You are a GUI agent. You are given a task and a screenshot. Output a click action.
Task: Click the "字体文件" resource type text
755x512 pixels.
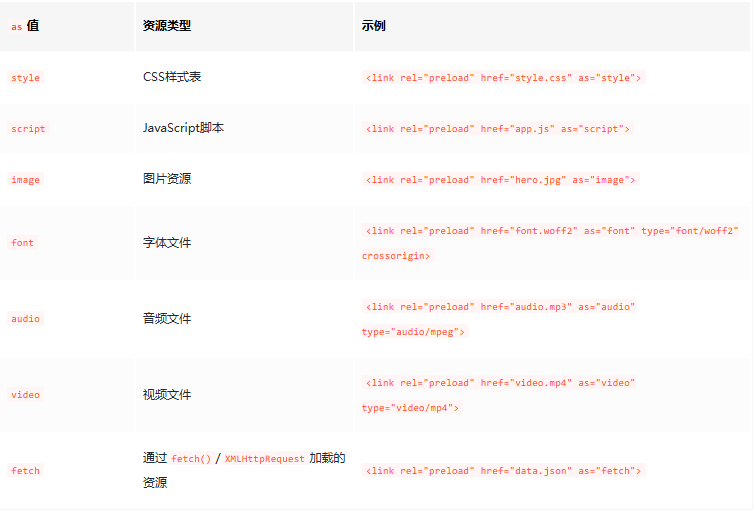[x=167, y=243]
